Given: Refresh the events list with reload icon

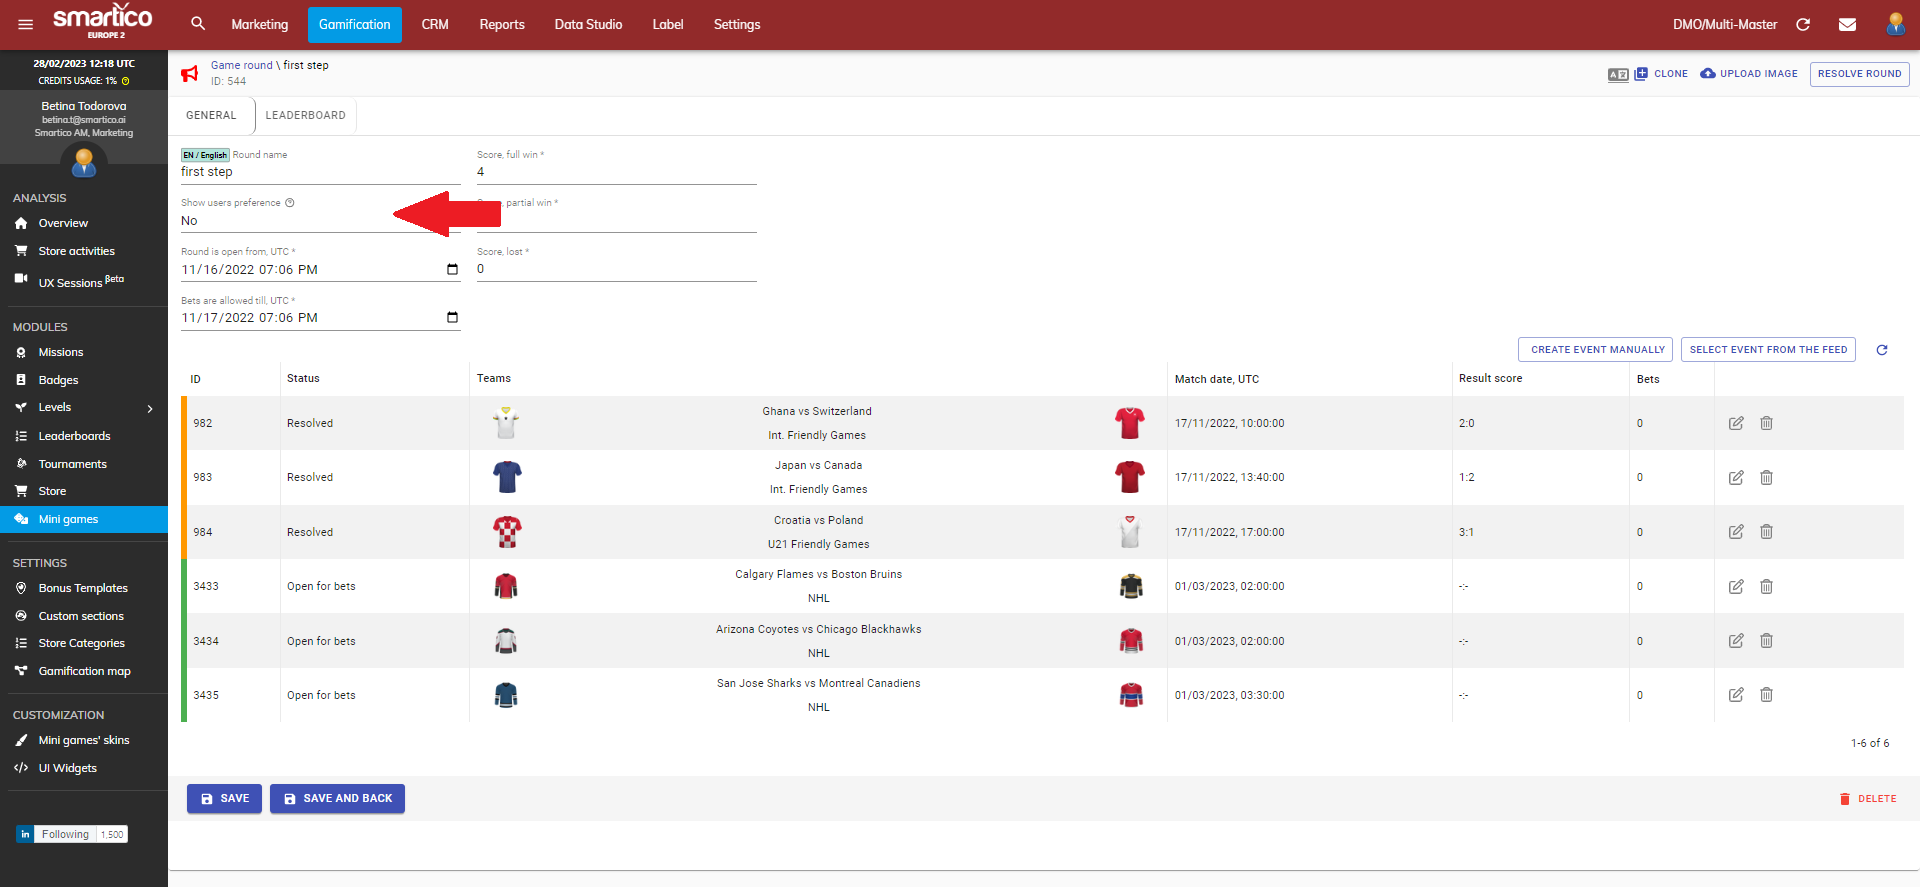Looking at the screenshot, I should (x=1881, y=350).
